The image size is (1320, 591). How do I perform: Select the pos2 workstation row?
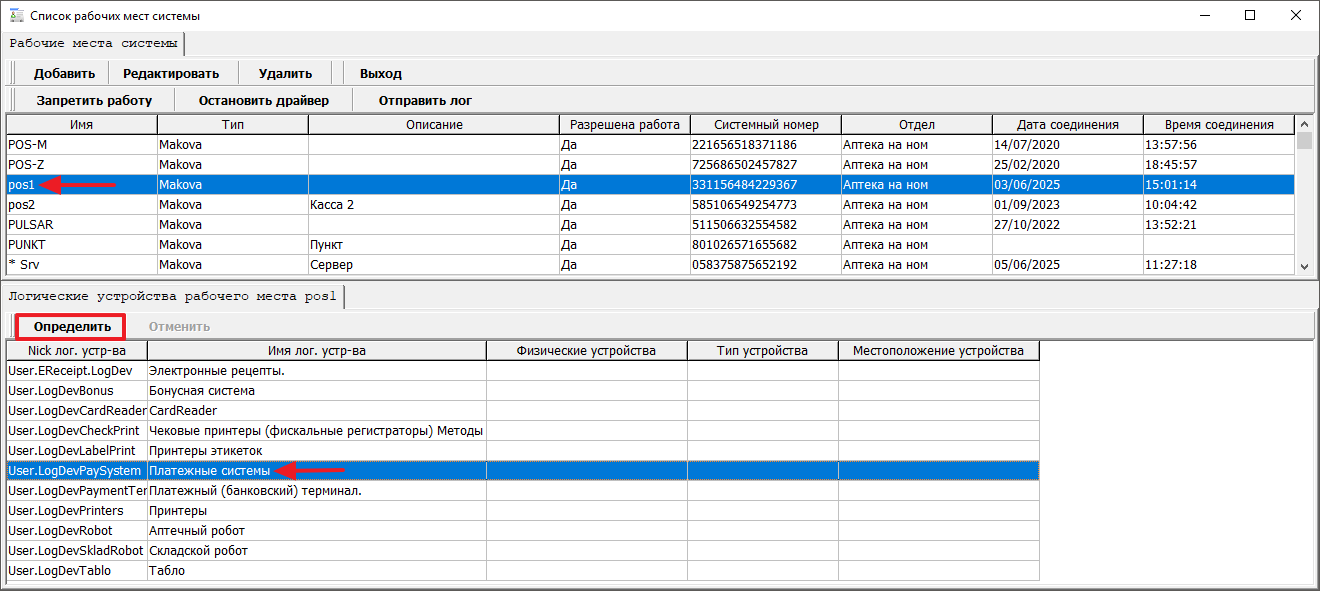tap(650, 205)
